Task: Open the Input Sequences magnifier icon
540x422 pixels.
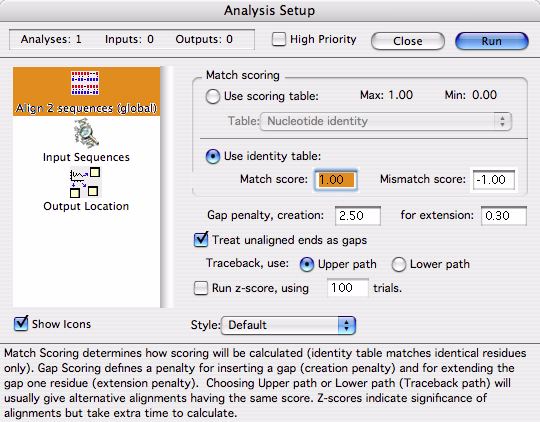Action: (86, 133)
